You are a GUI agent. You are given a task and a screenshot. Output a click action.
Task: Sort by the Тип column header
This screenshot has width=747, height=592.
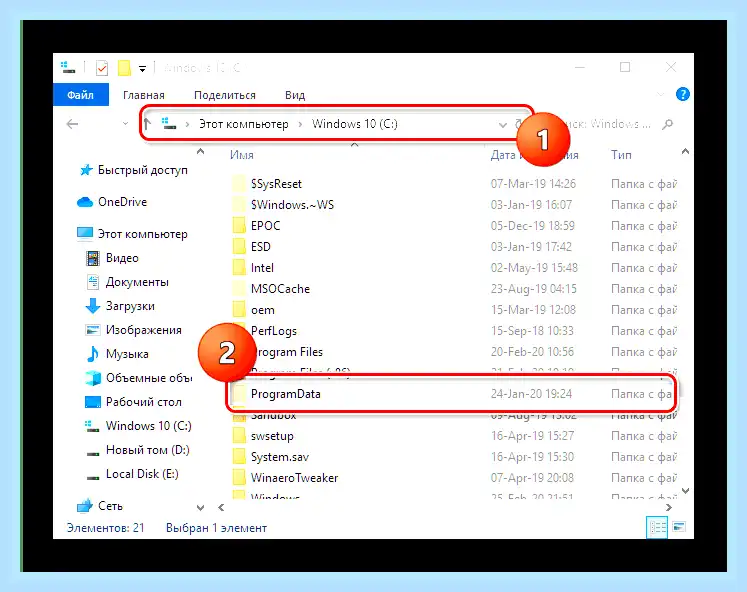click(x=621, y=155)
